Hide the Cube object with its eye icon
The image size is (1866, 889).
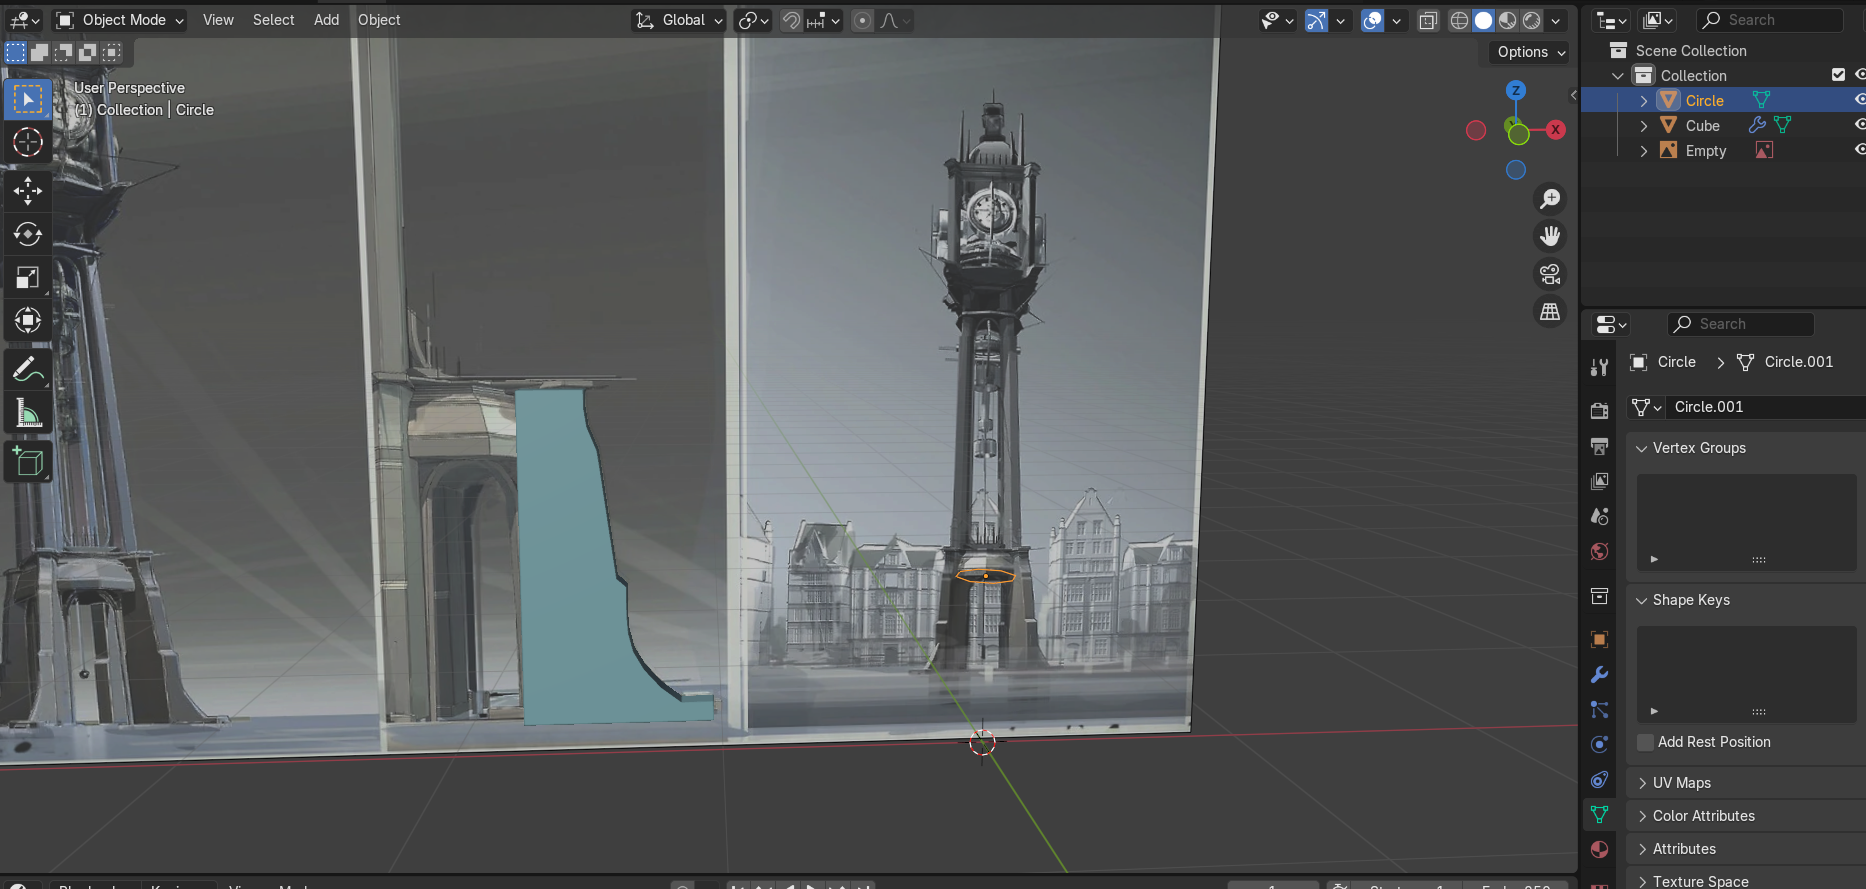click(1859, 125)
